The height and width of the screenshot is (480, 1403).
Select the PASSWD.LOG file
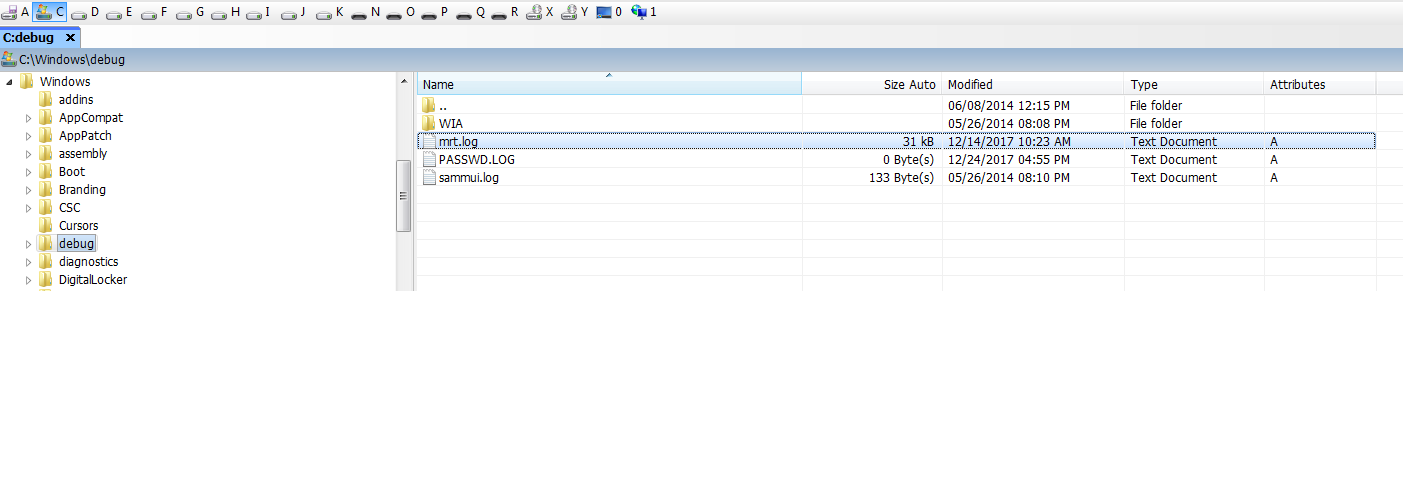click(x=476, y=160)
